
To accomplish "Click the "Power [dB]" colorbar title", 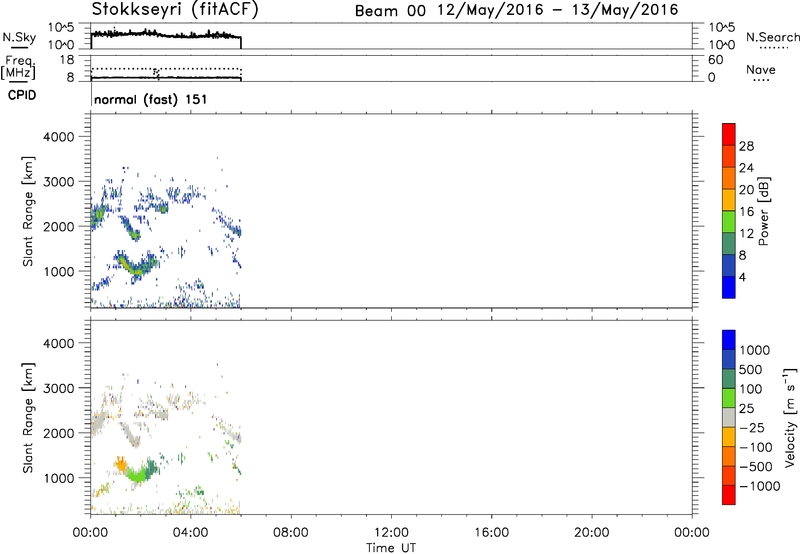I will (763, 211).
